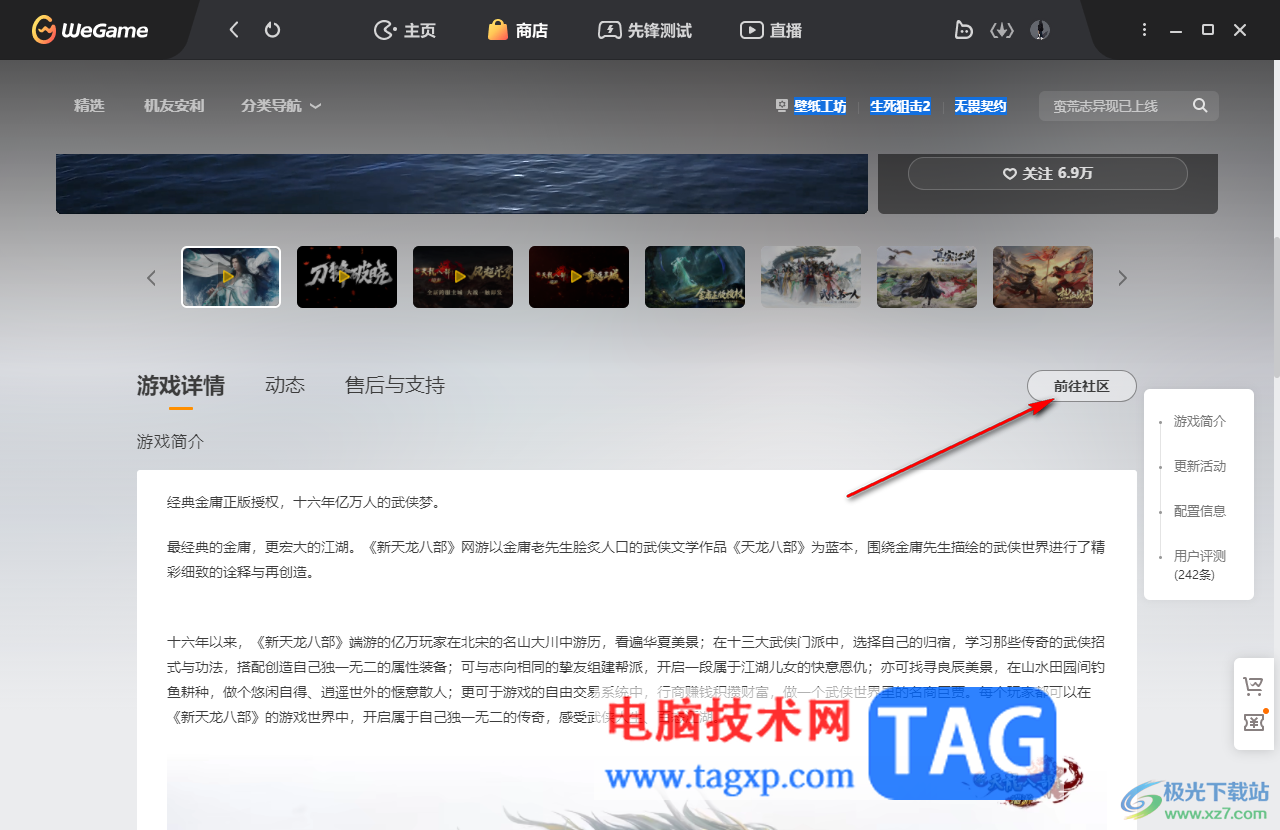Select the fourth video thumbnail in the carousel

click(579, 277)
